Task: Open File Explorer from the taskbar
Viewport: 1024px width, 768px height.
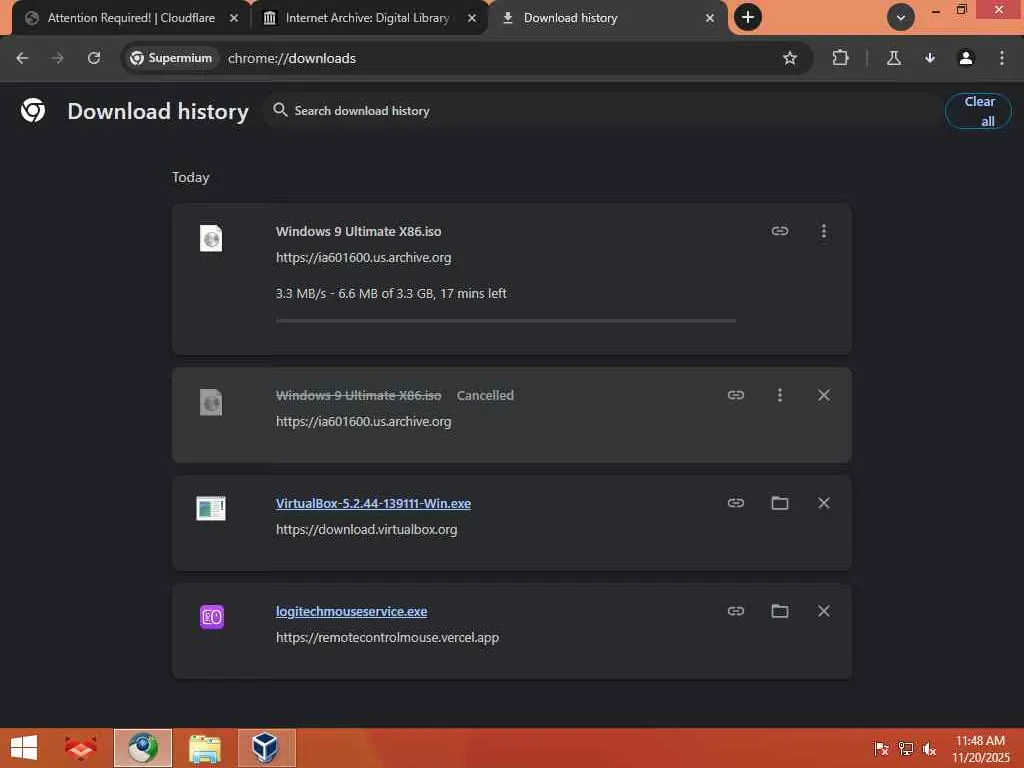Action: [204, 748]
